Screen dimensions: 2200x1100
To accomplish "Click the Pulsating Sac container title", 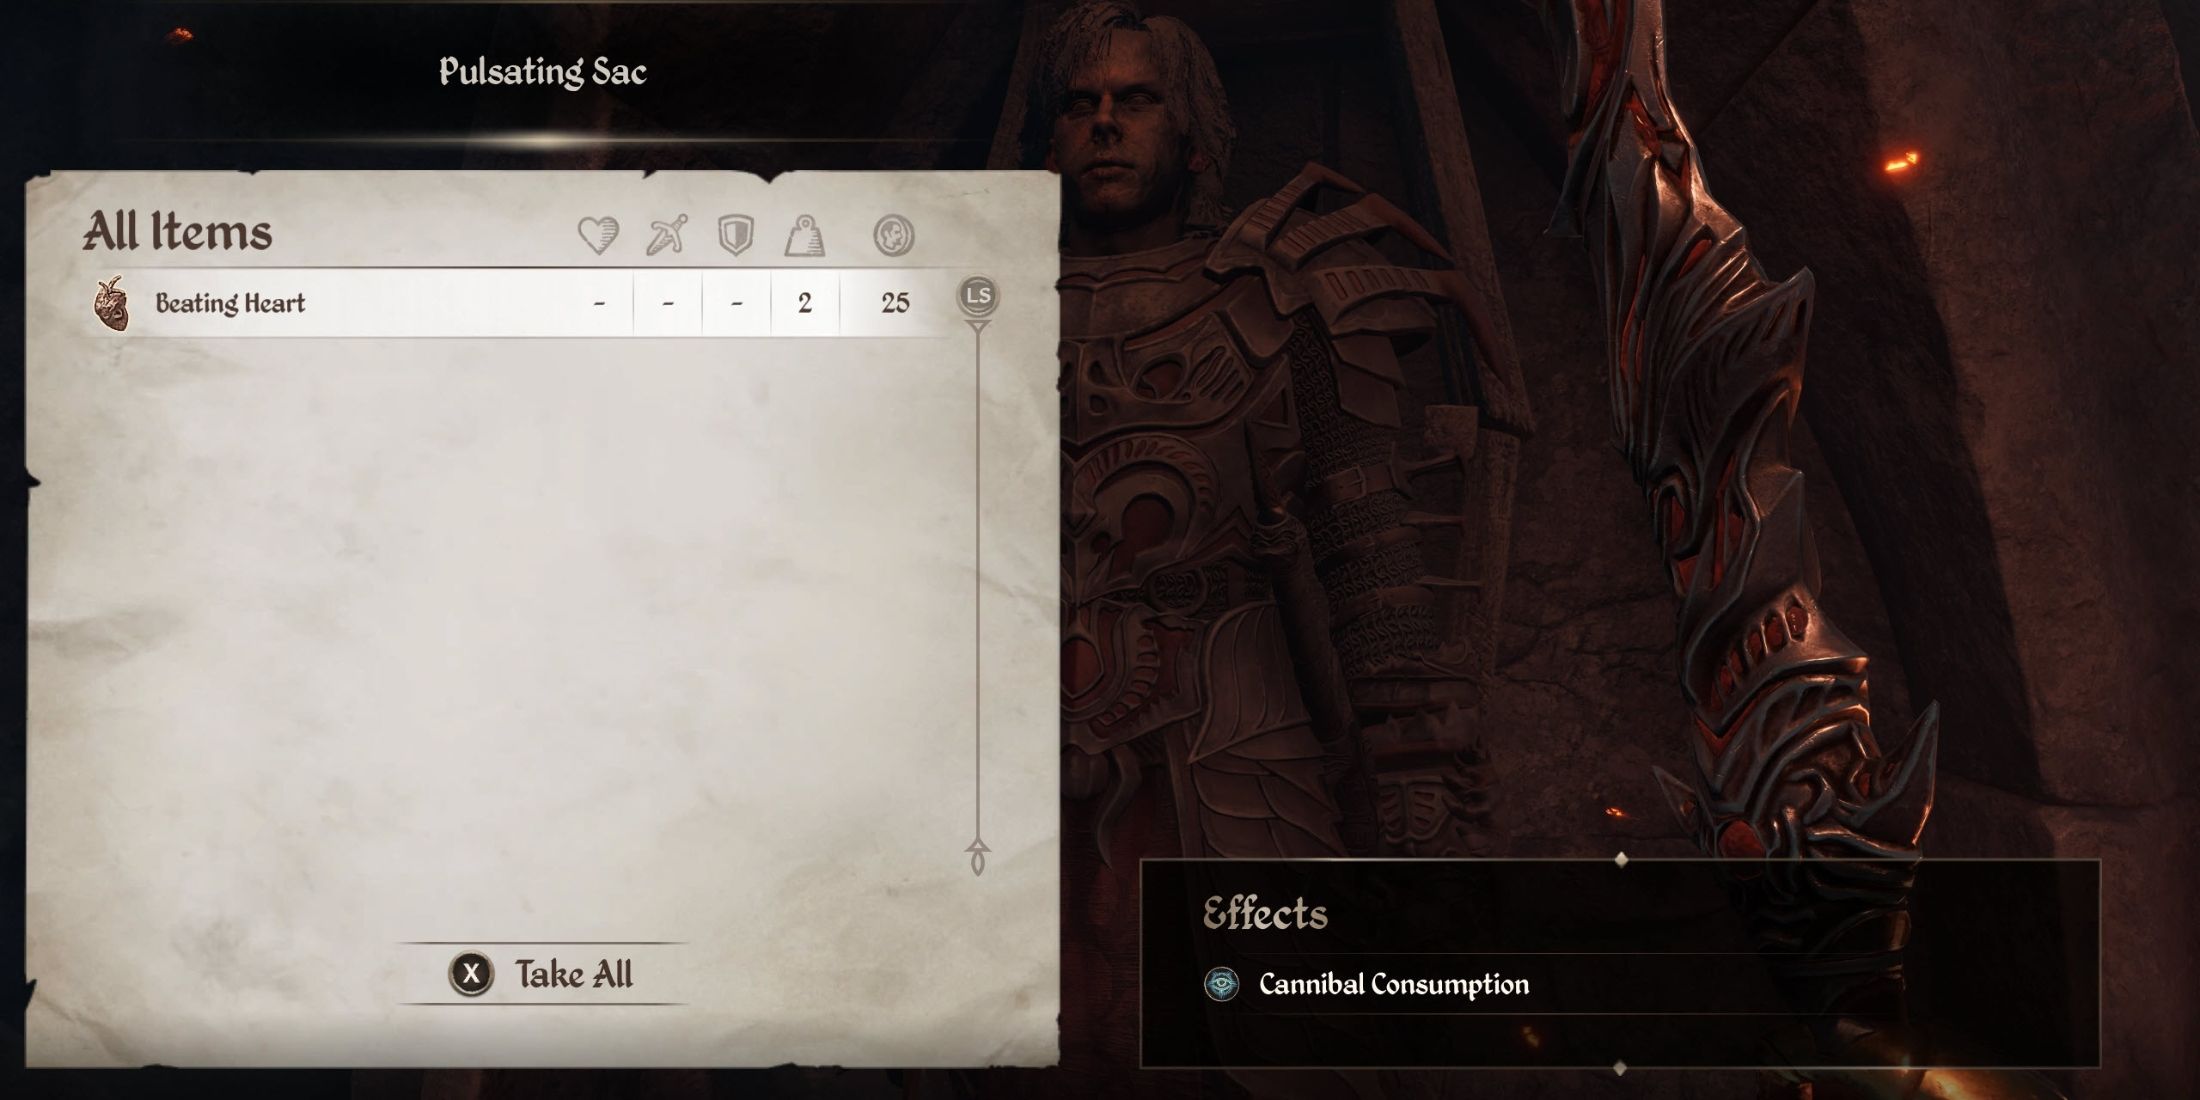I will [543, 71].
